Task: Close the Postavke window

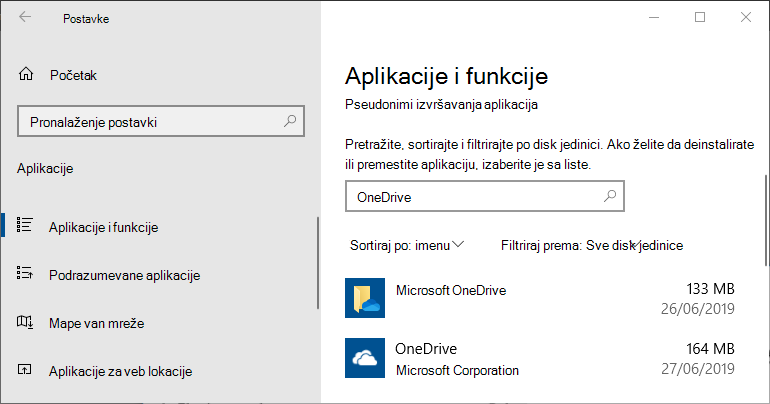Action: [745, 17]
